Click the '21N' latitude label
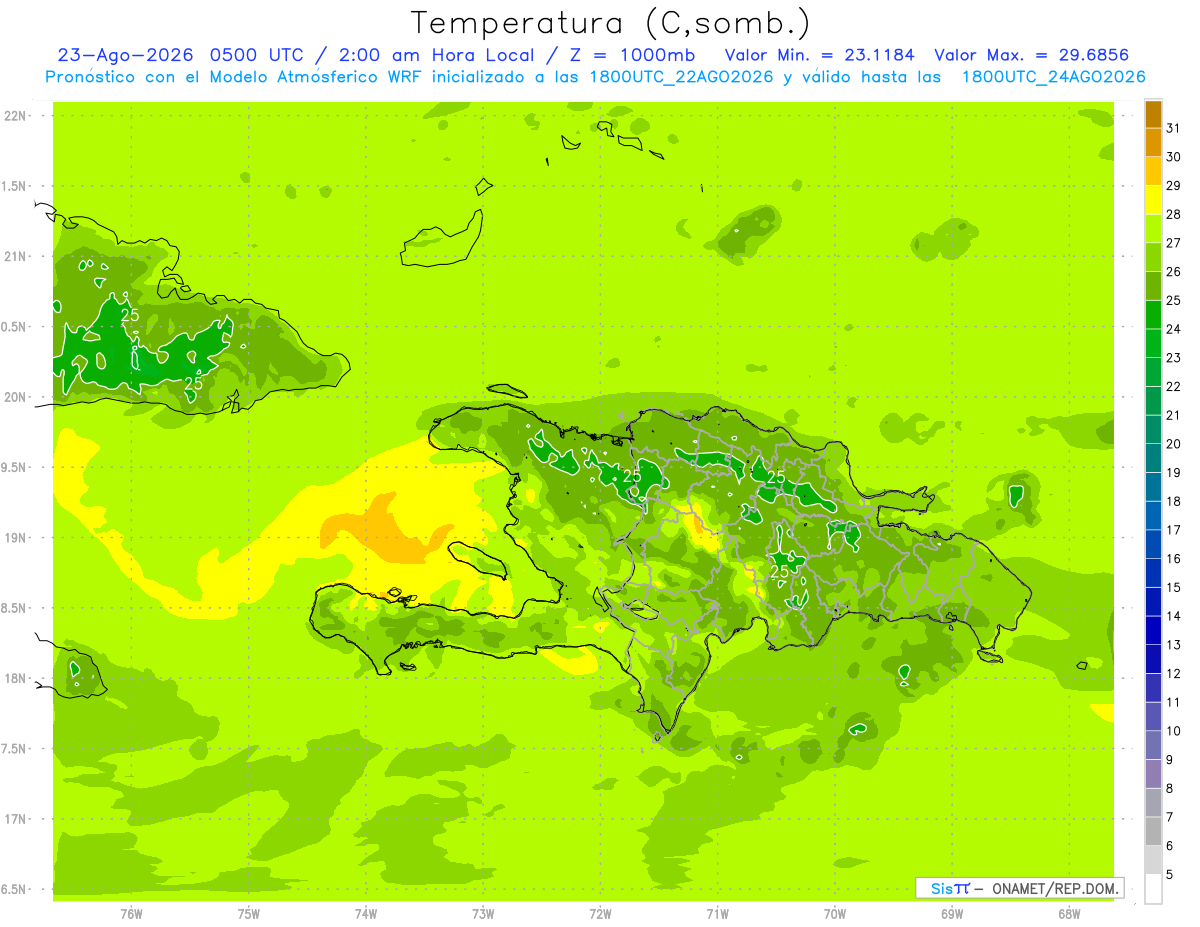This screenshot has height=927, width=1200. tap(17, 256)
